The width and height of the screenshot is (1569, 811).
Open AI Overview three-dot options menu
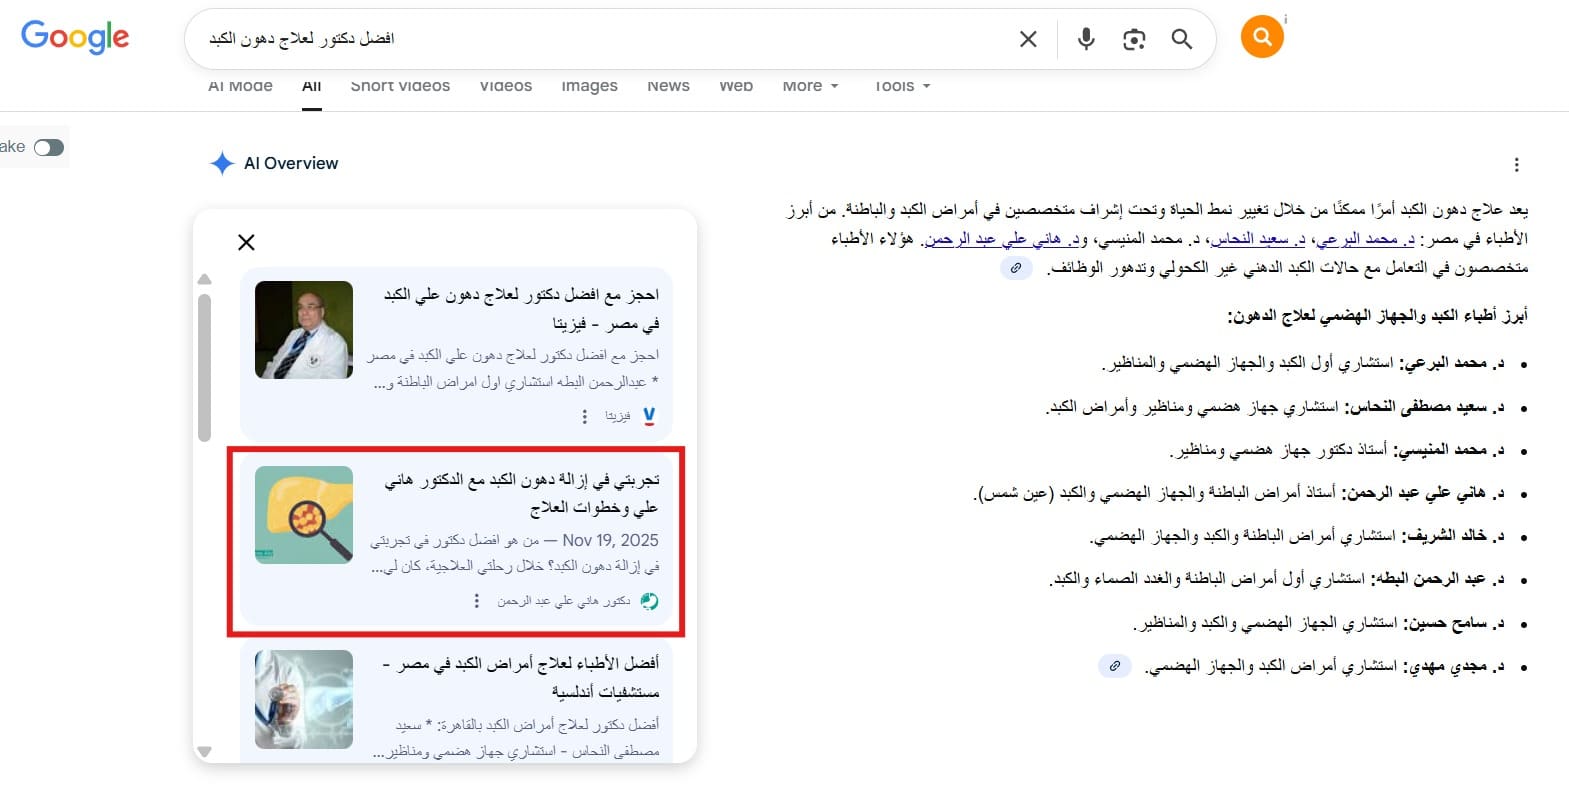[x=1516, y=165]
